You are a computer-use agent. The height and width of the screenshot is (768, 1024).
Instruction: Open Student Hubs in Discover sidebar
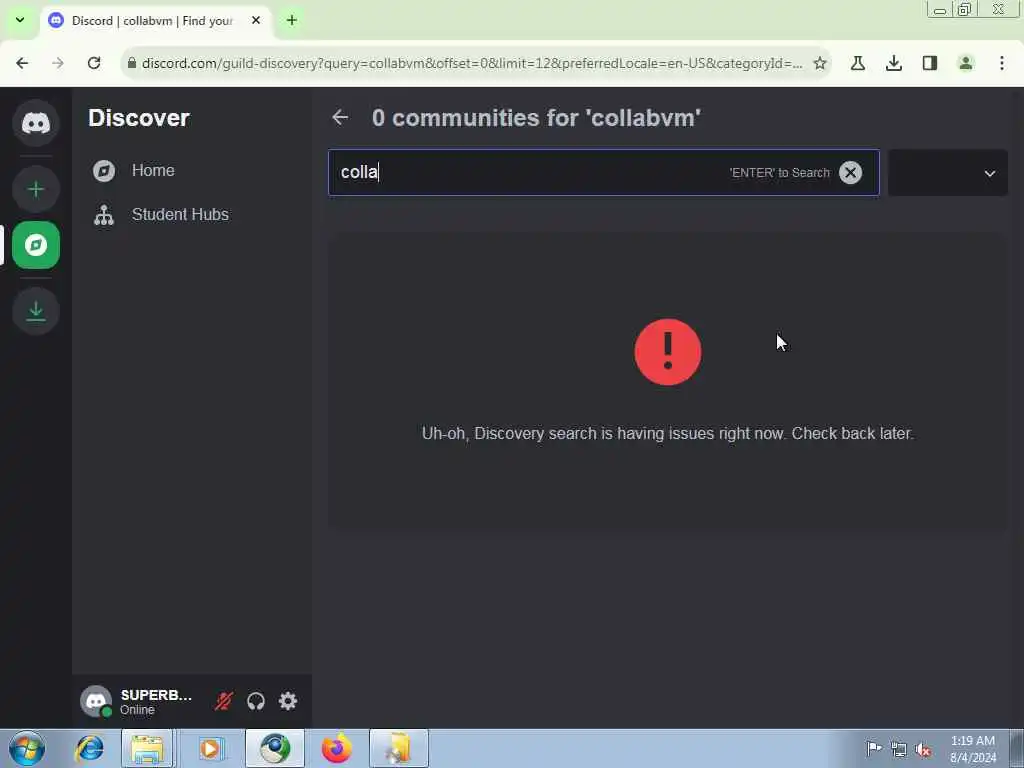pos(191,214)
